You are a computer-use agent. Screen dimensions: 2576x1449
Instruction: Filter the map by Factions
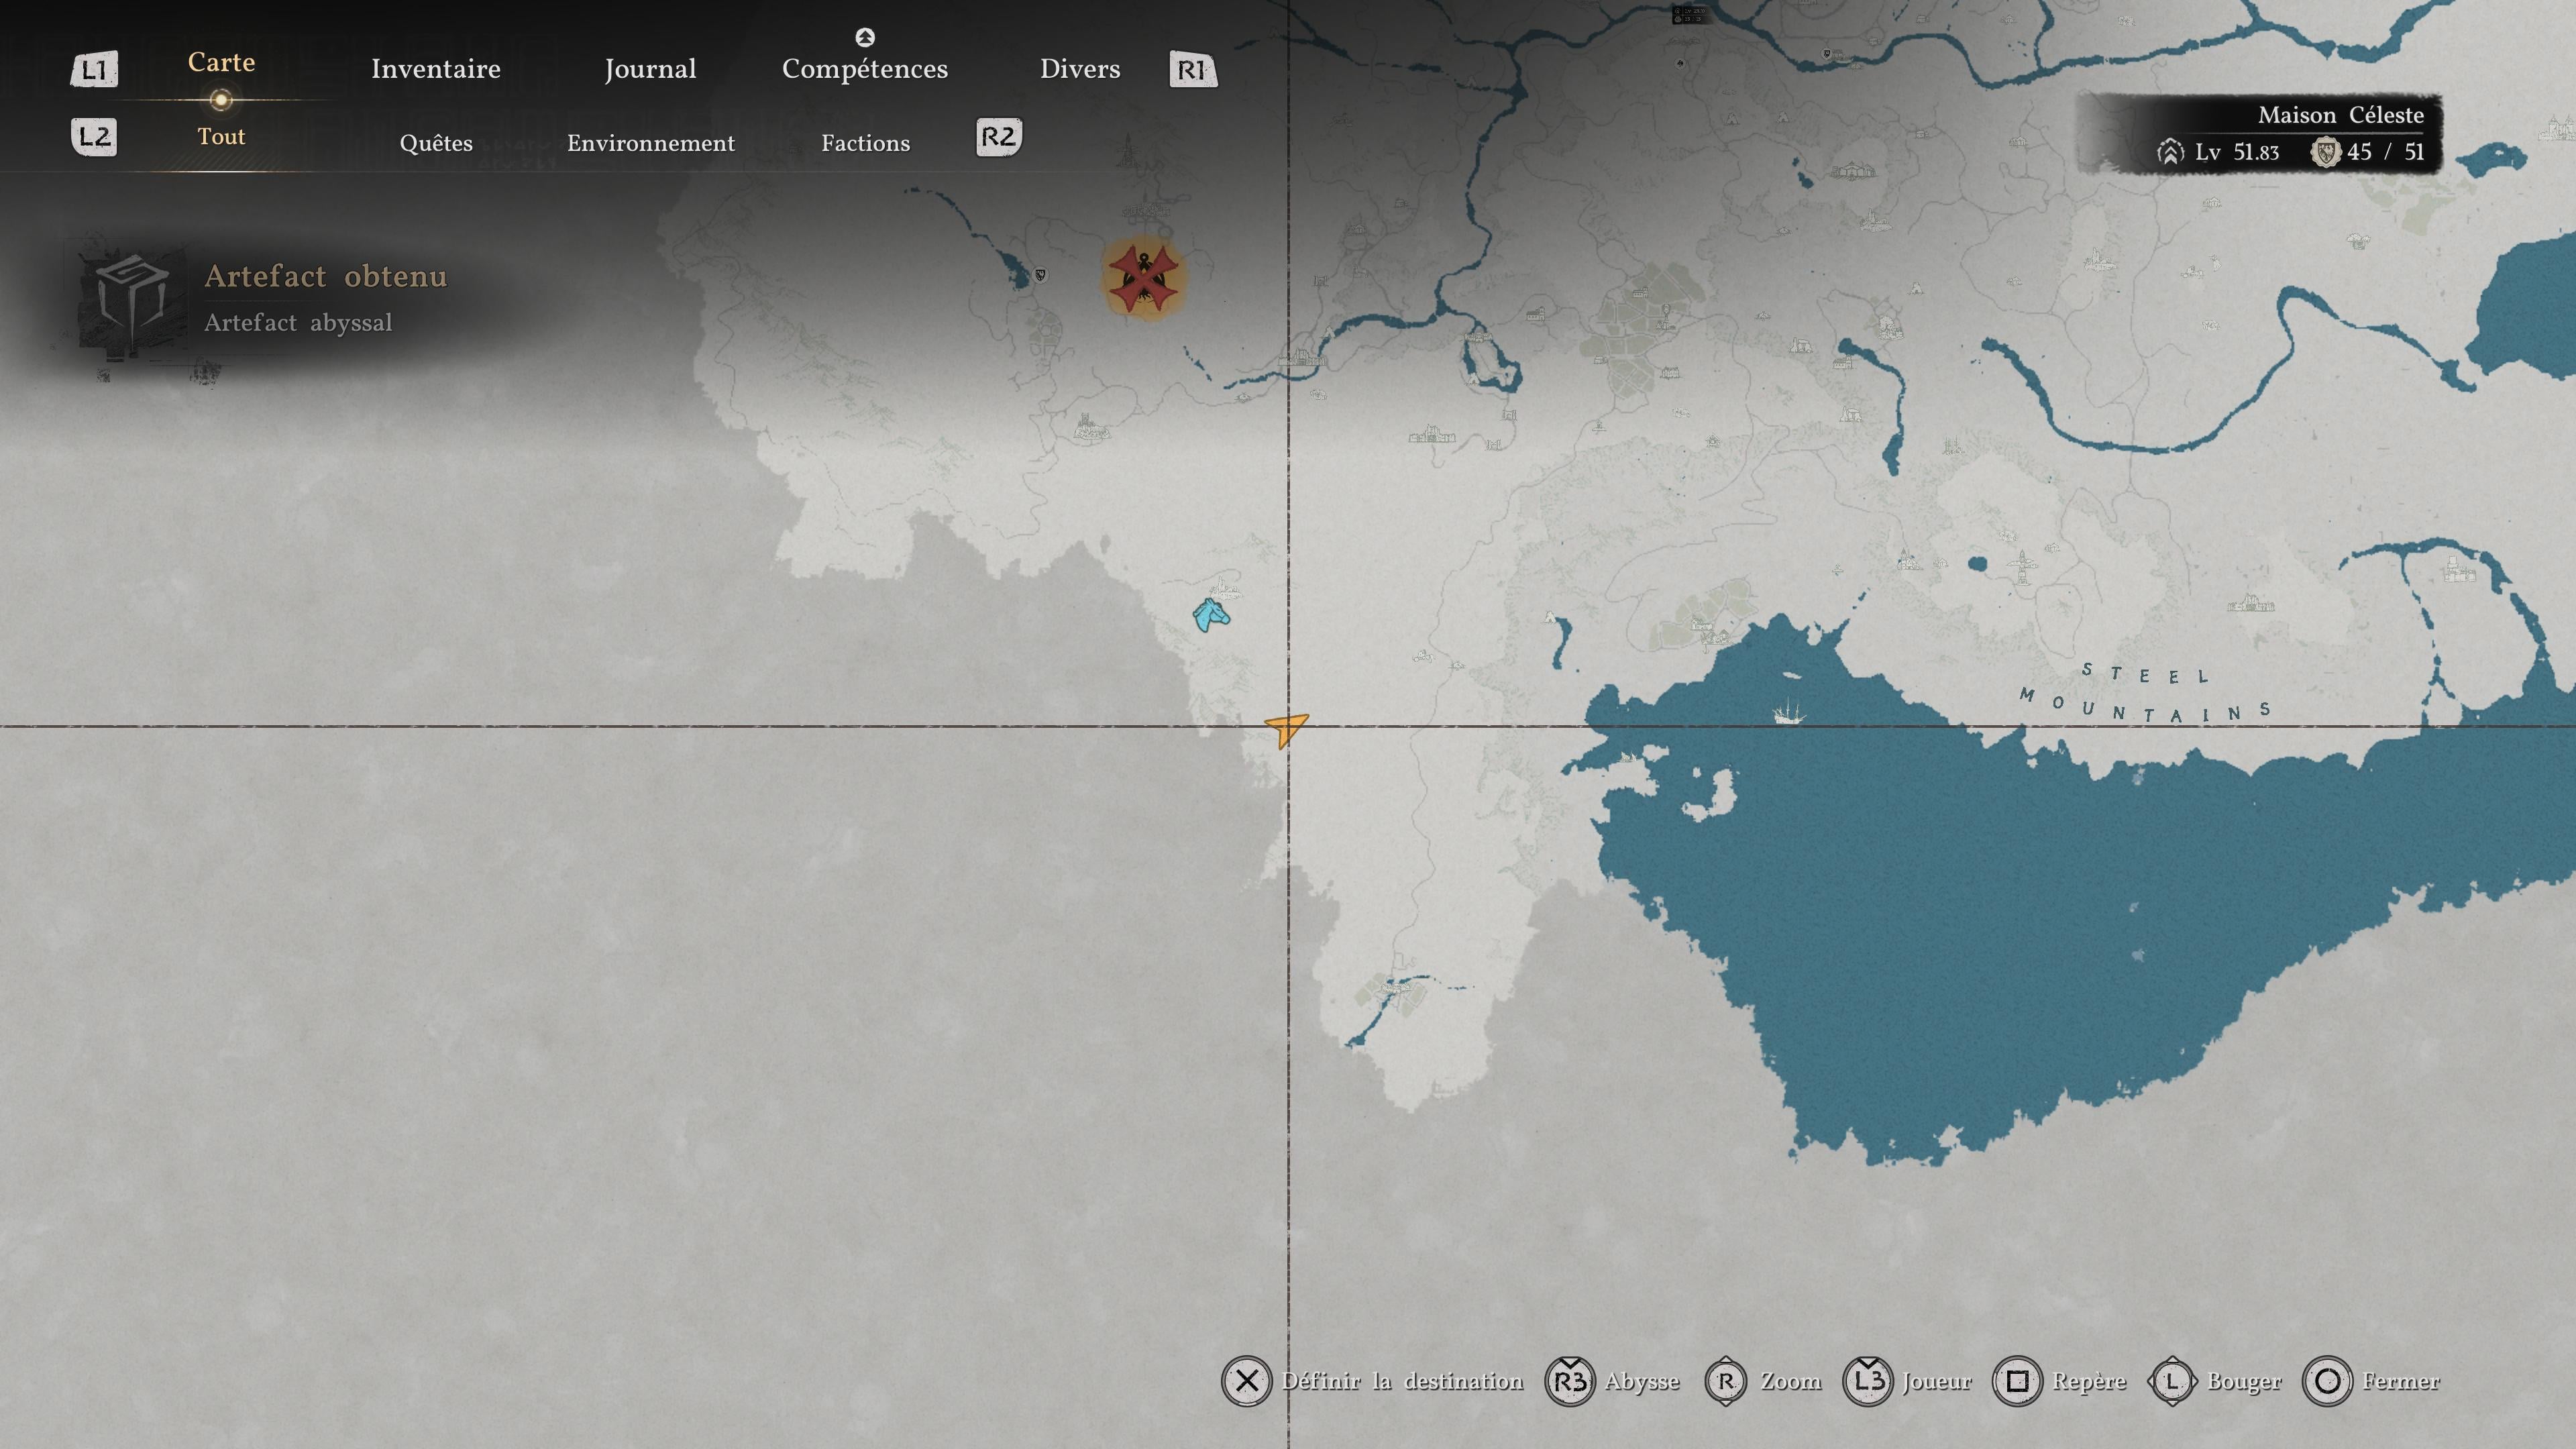click(x=866, y=143)
